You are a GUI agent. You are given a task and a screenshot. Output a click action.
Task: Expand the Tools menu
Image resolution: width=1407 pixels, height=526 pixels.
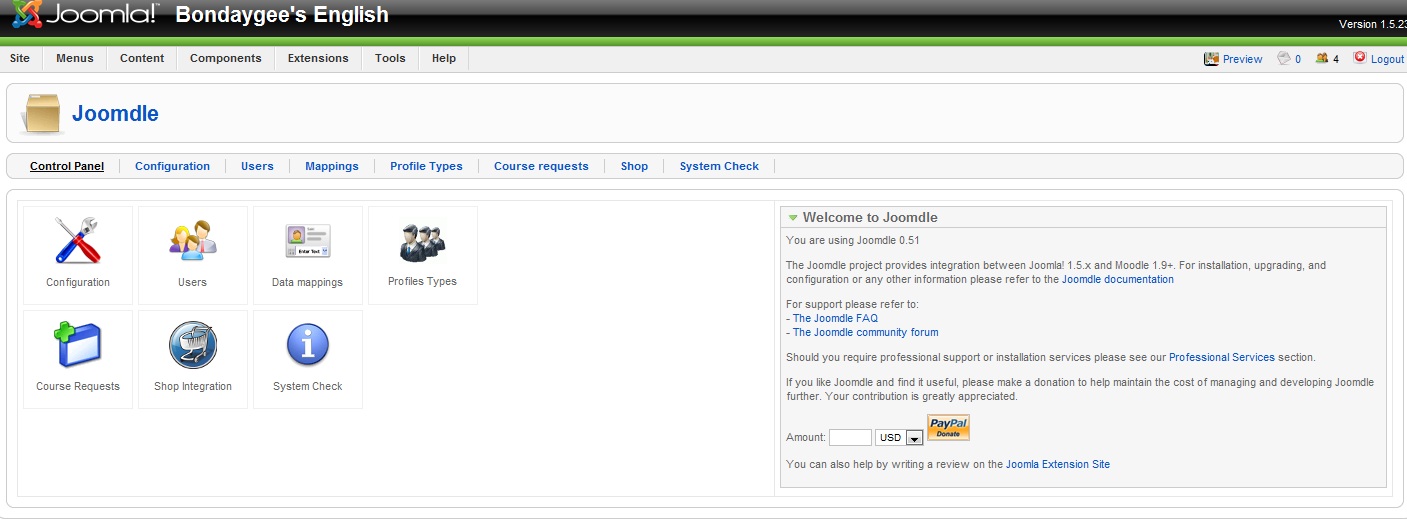[x=390, y=58]
